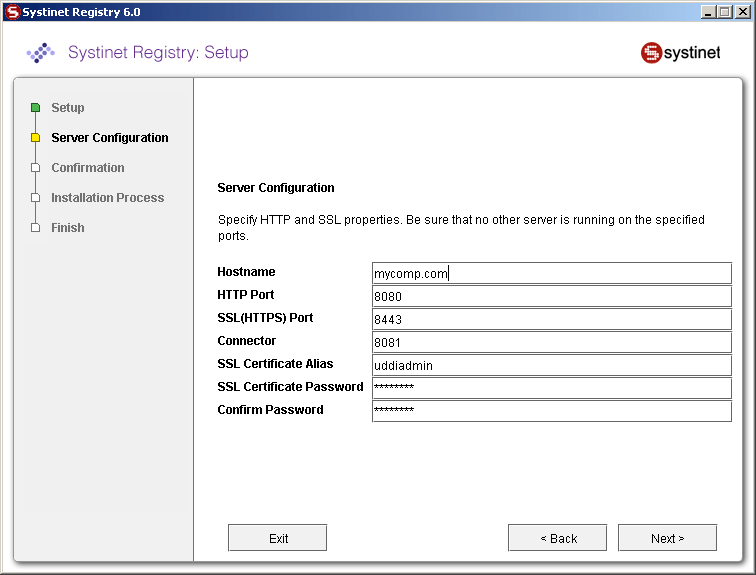The width and height of the screenshot is (756, 575).
Task: Click the purple dots Registry logo
Action: tap(40, 53)
